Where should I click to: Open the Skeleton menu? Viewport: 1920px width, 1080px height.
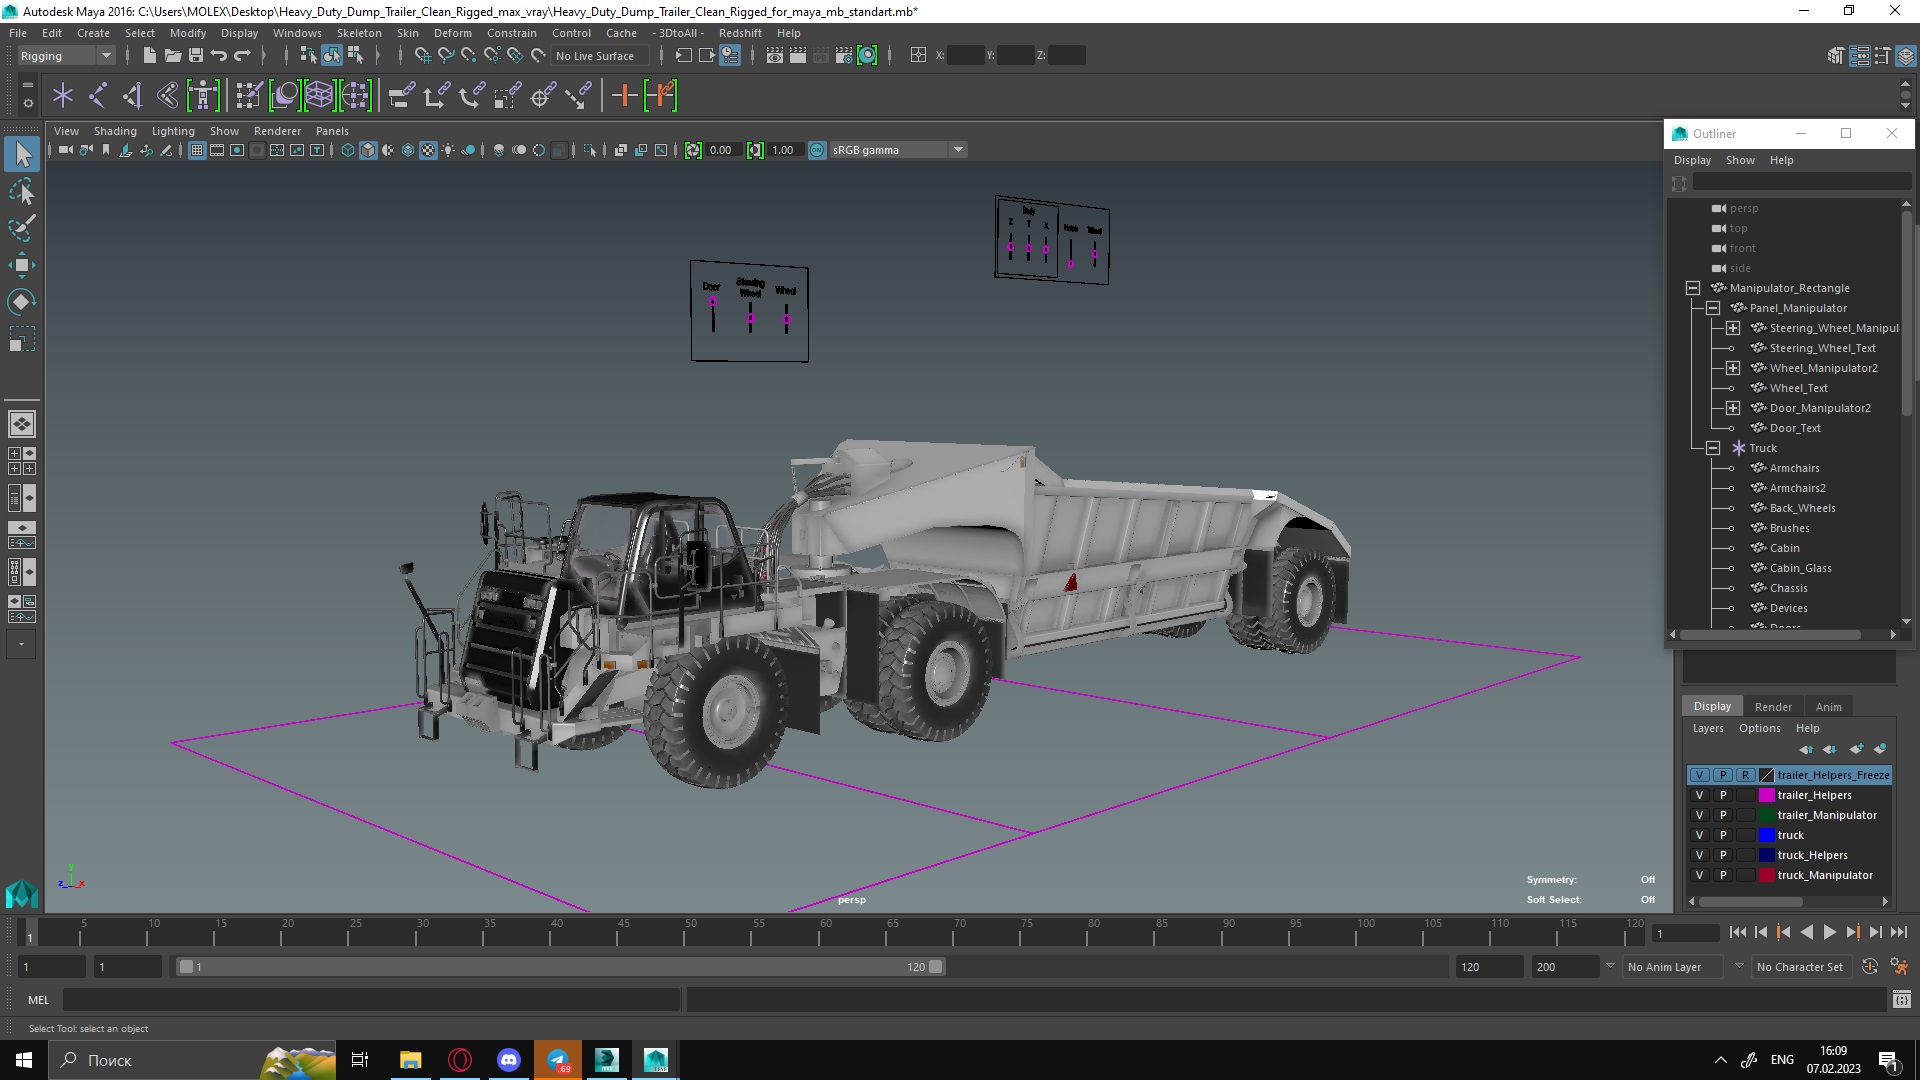click(359, 33)
